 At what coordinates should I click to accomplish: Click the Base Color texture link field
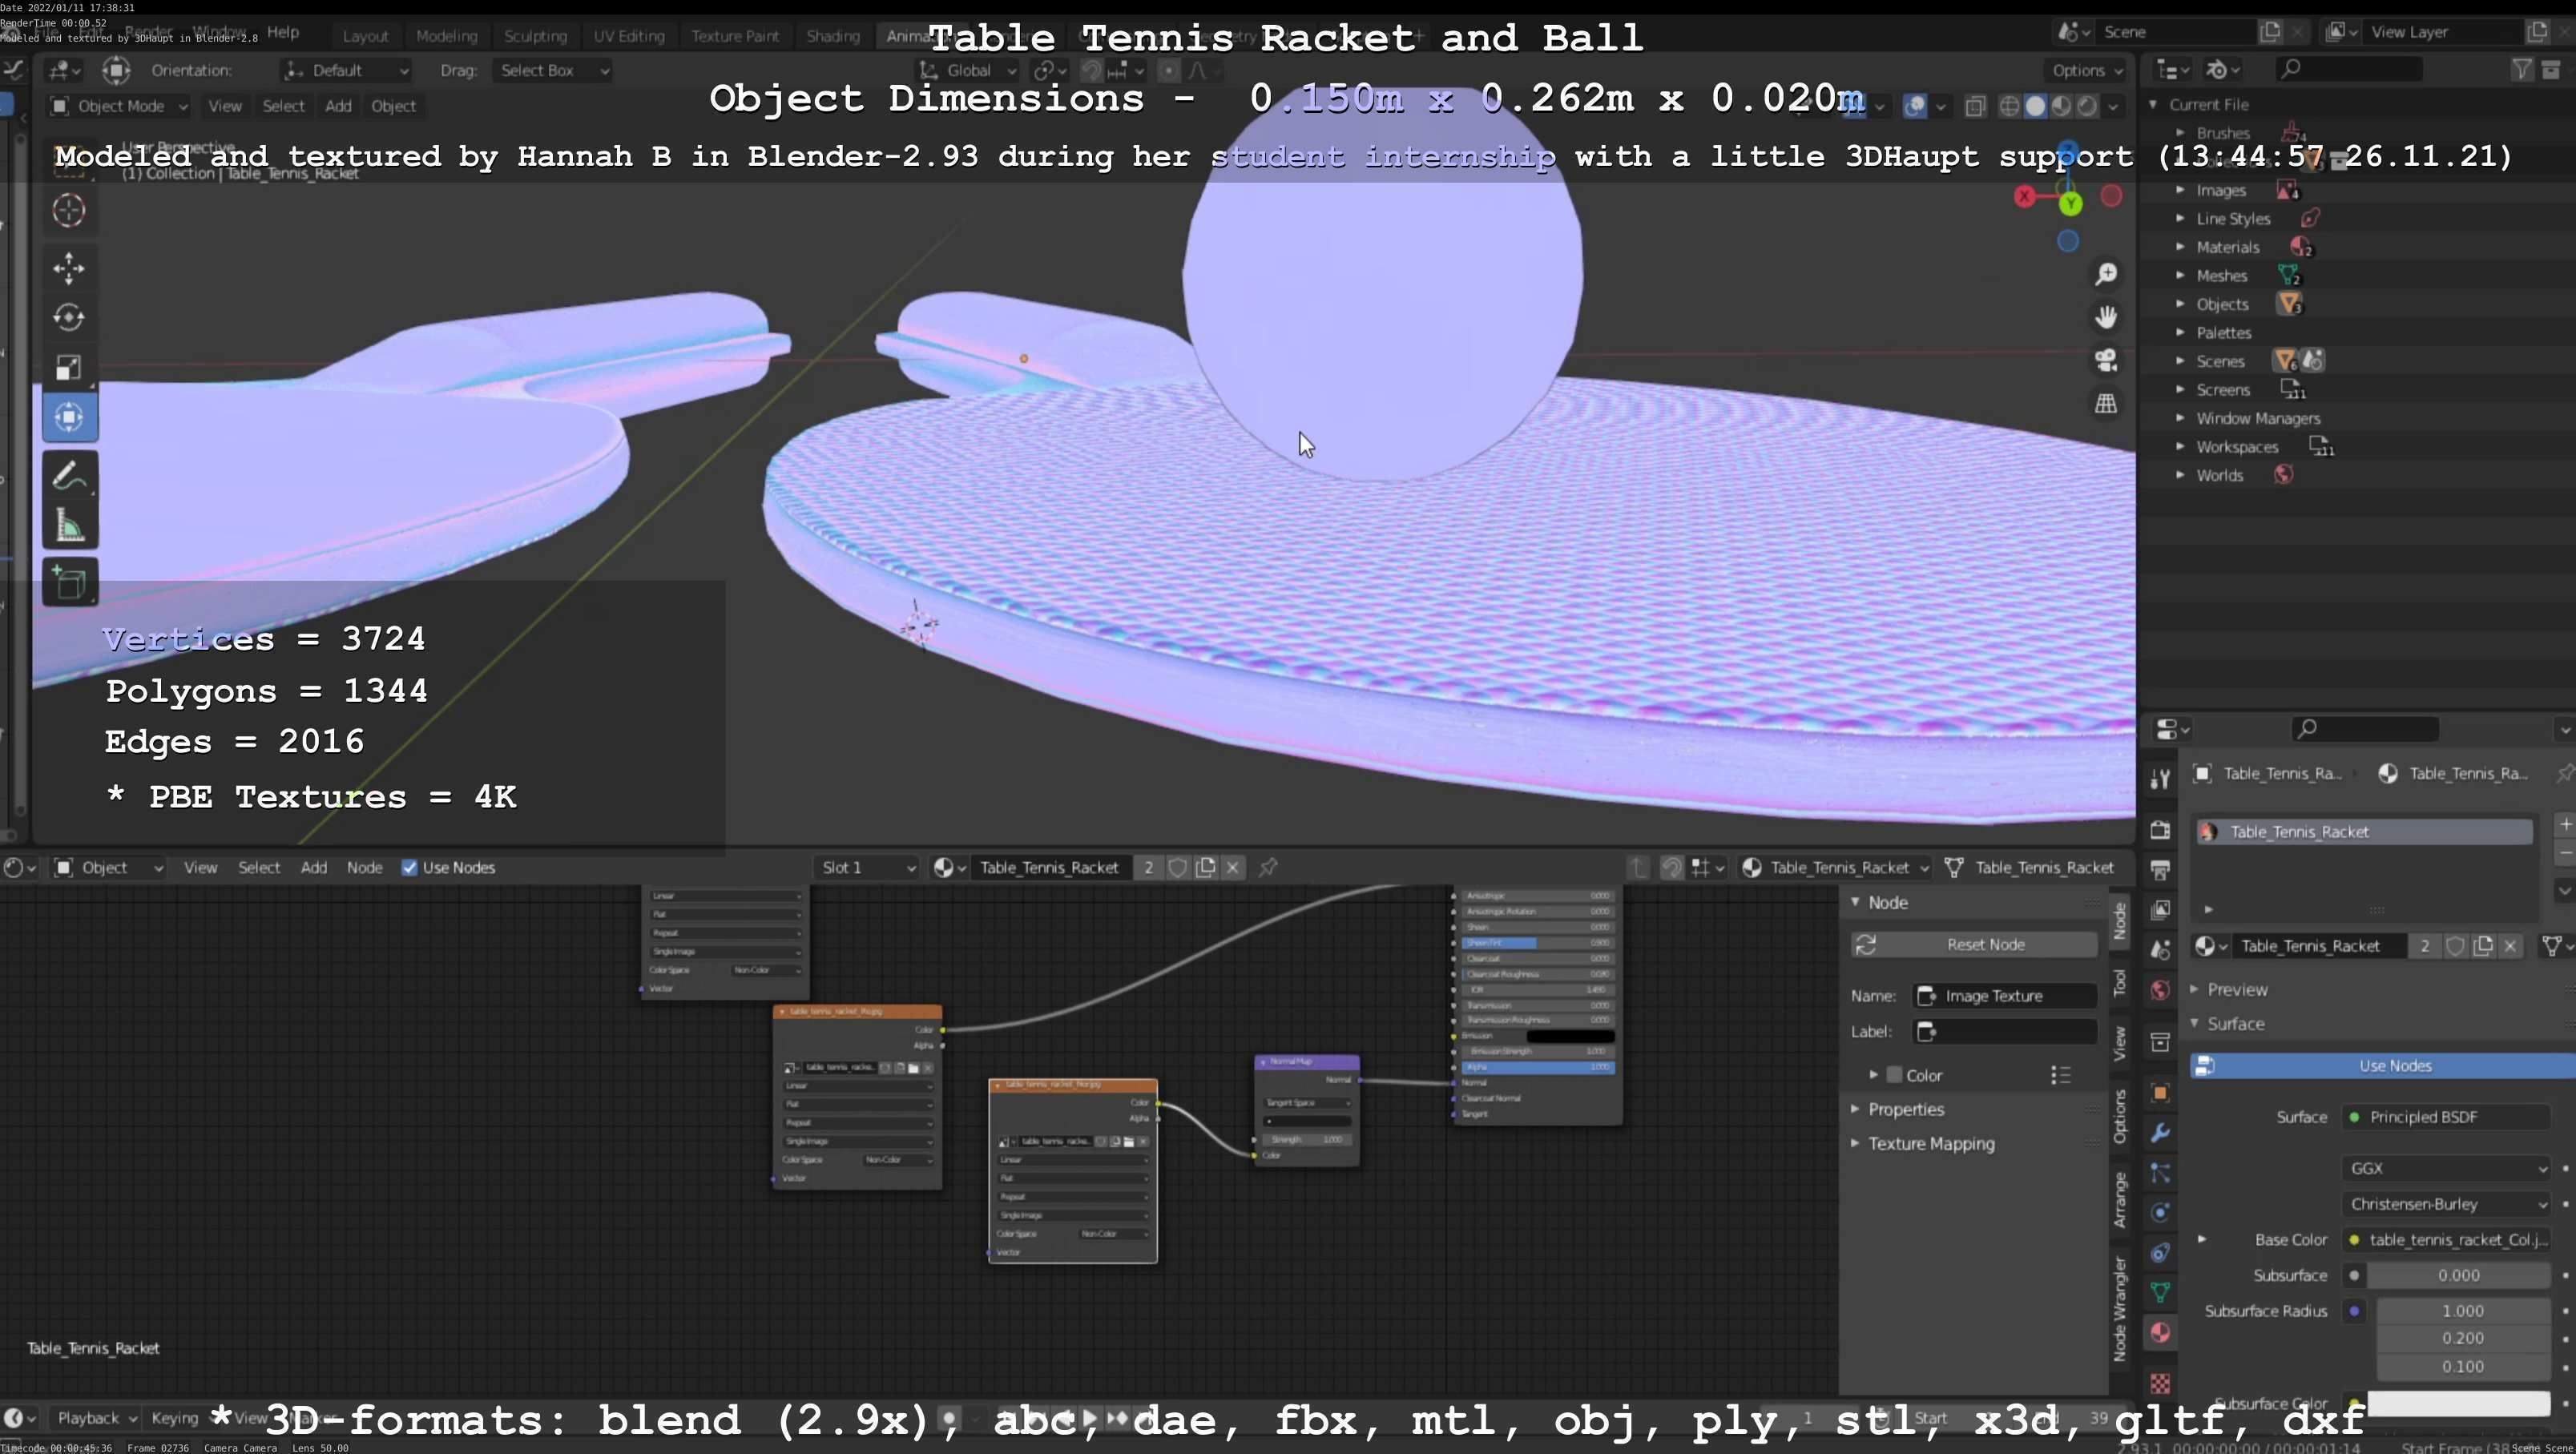coord(2445,1240)
